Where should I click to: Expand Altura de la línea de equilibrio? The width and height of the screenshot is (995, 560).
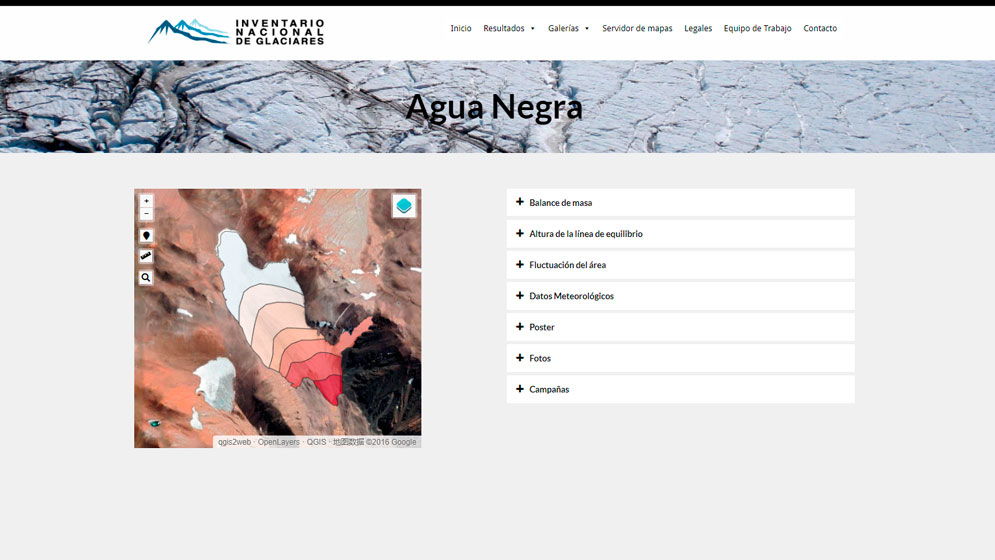click(x=680, y=234)
